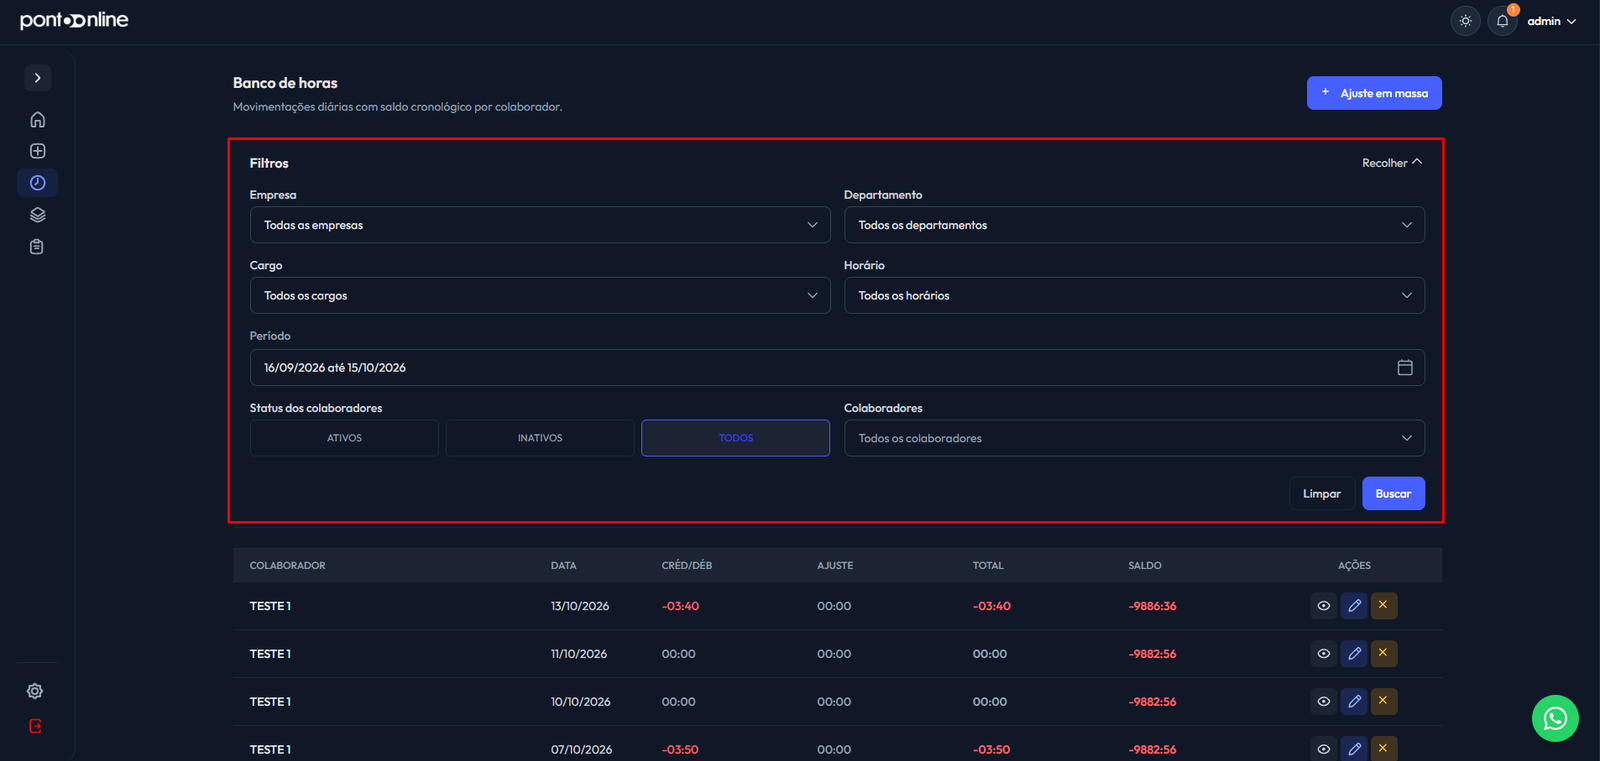Screen dimensions: 1600x761
Task: Open the admin user menu
Action: [1551, 21]
